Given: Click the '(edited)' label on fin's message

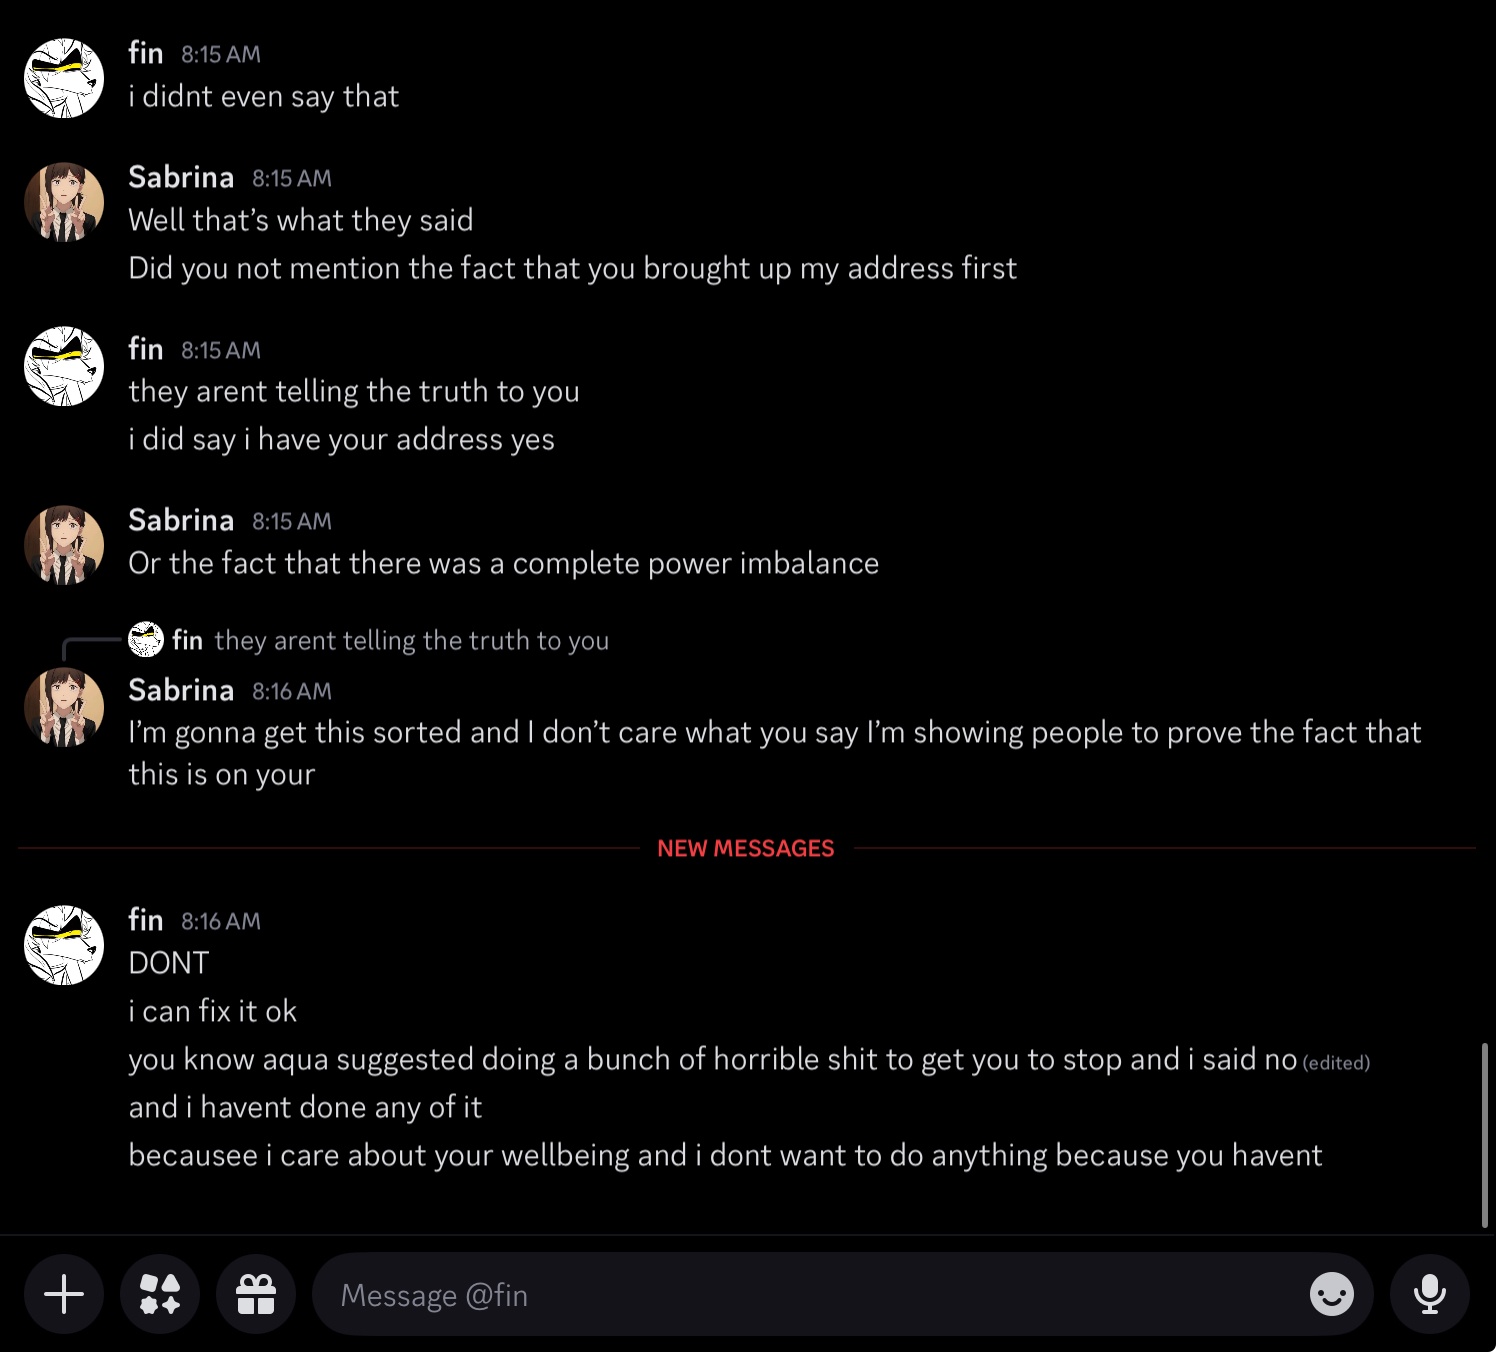Looking at the screenshot, I should click(1336, 1063).
